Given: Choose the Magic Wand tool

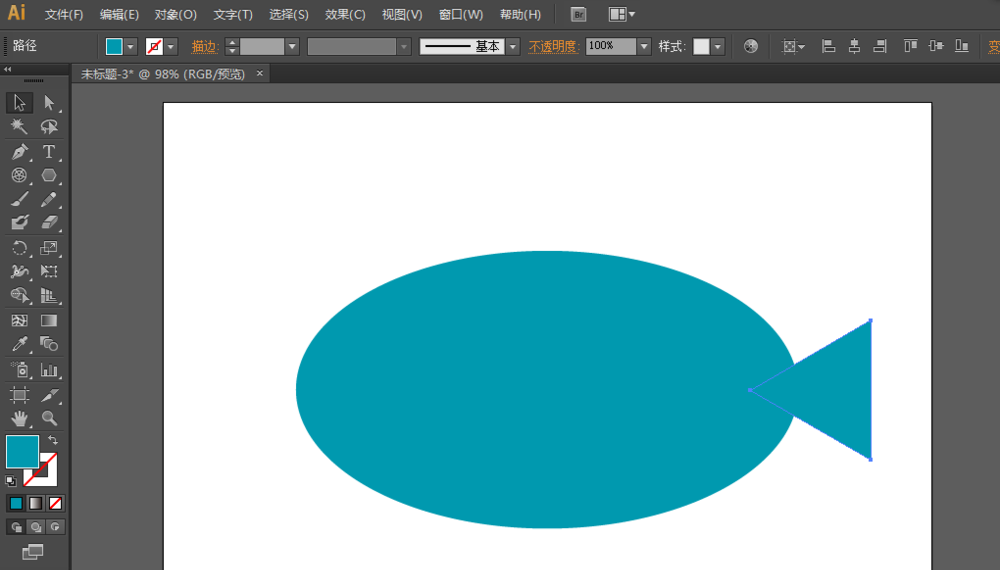Looking at the screenshot, I should pos(19,127).
